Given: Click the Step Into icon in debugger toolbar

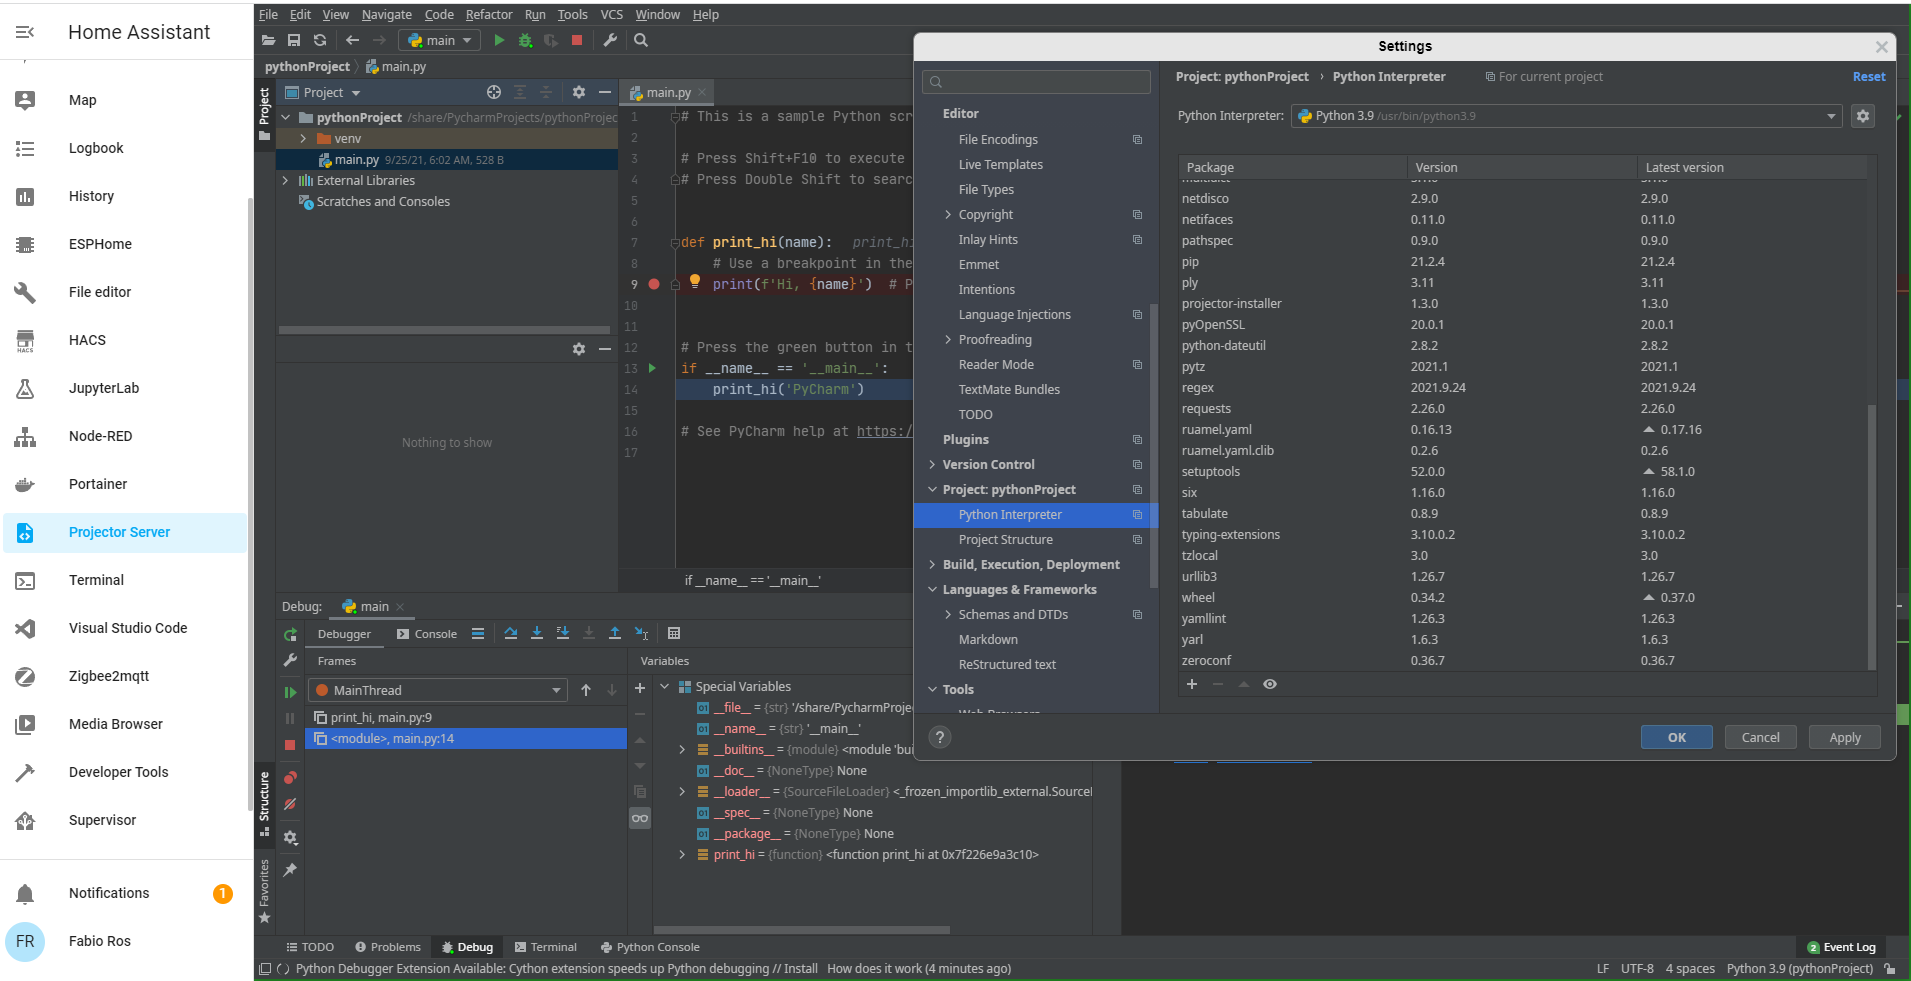Looking at the screenshot, I should click(x=537, y=633).
